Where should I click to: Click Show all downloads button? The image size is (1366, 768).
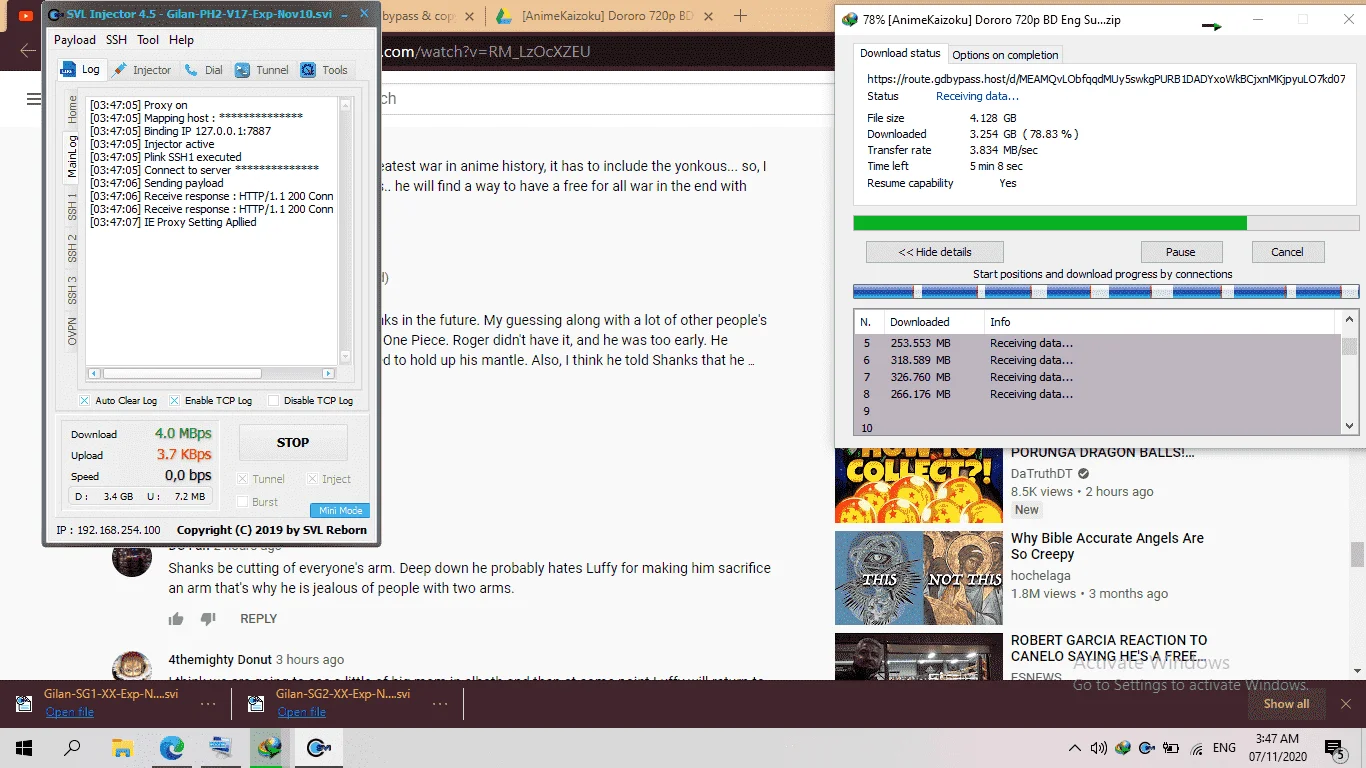click(1286, 704)
